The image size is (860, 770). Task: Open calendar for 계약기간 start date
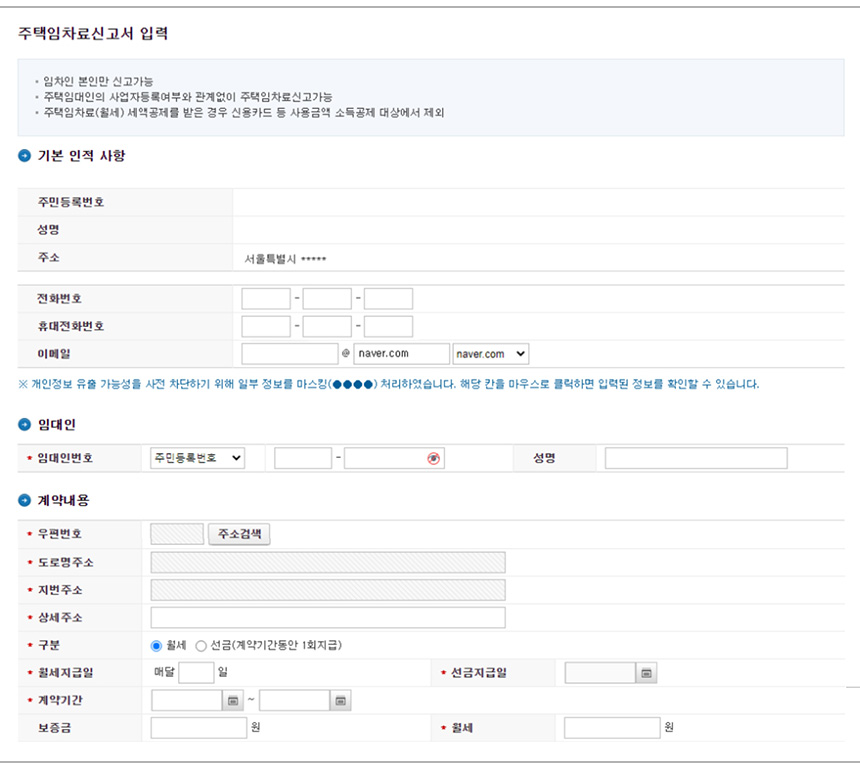pos(235,698)
